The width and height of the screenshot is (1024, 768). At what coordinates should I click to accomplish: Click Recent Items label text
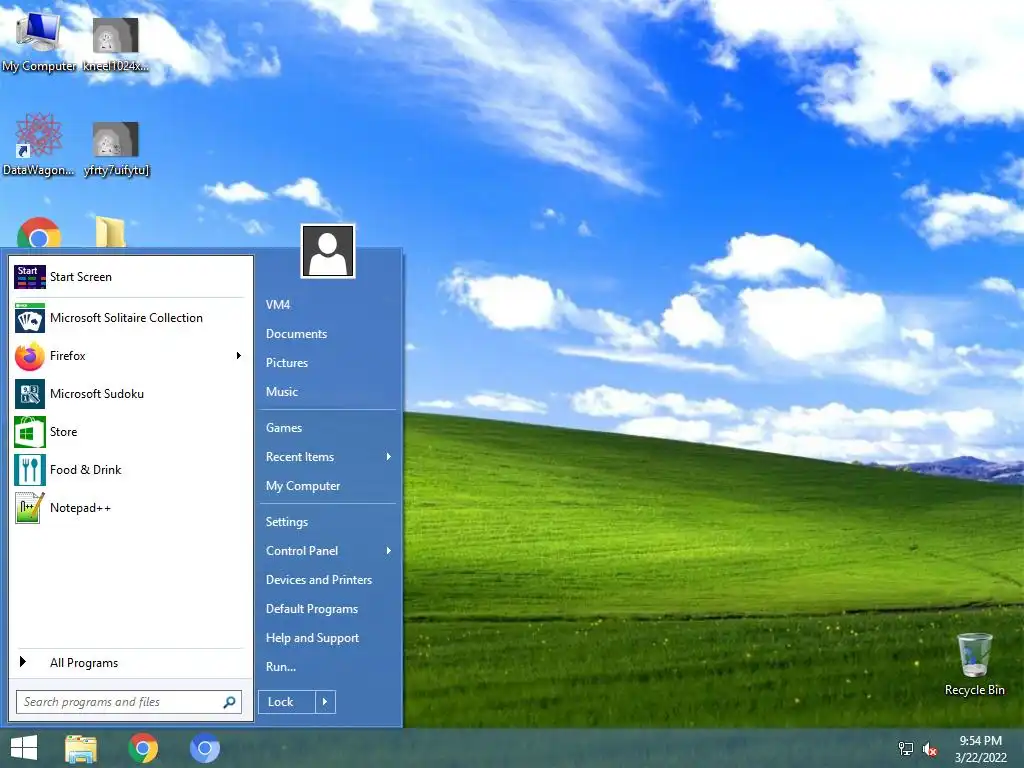(300, 457)
